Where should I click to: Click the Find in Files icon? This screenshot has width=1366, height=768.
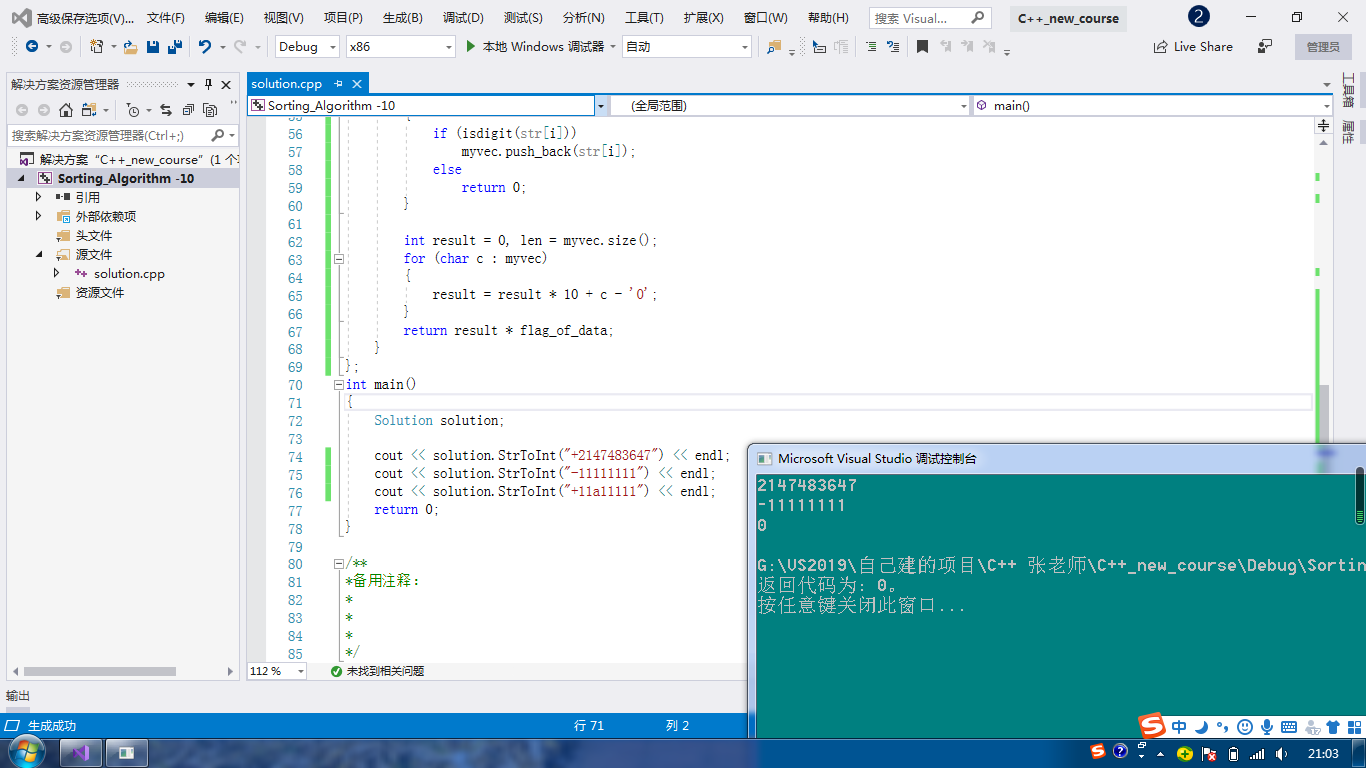tap(773, 46)
